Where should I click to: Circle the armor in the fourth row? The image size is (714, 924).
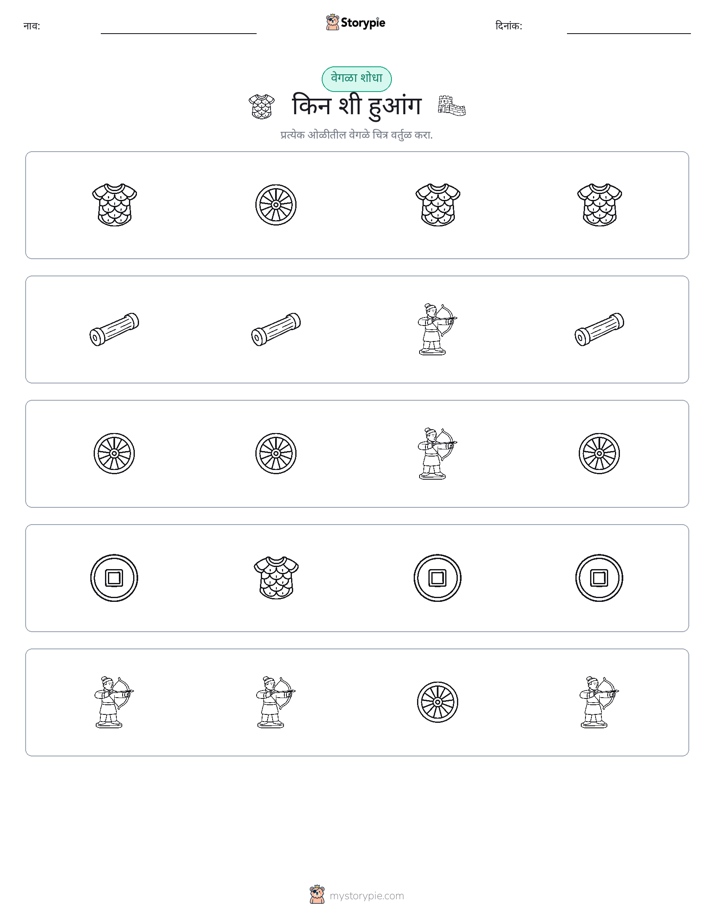[x=276, y=578]
